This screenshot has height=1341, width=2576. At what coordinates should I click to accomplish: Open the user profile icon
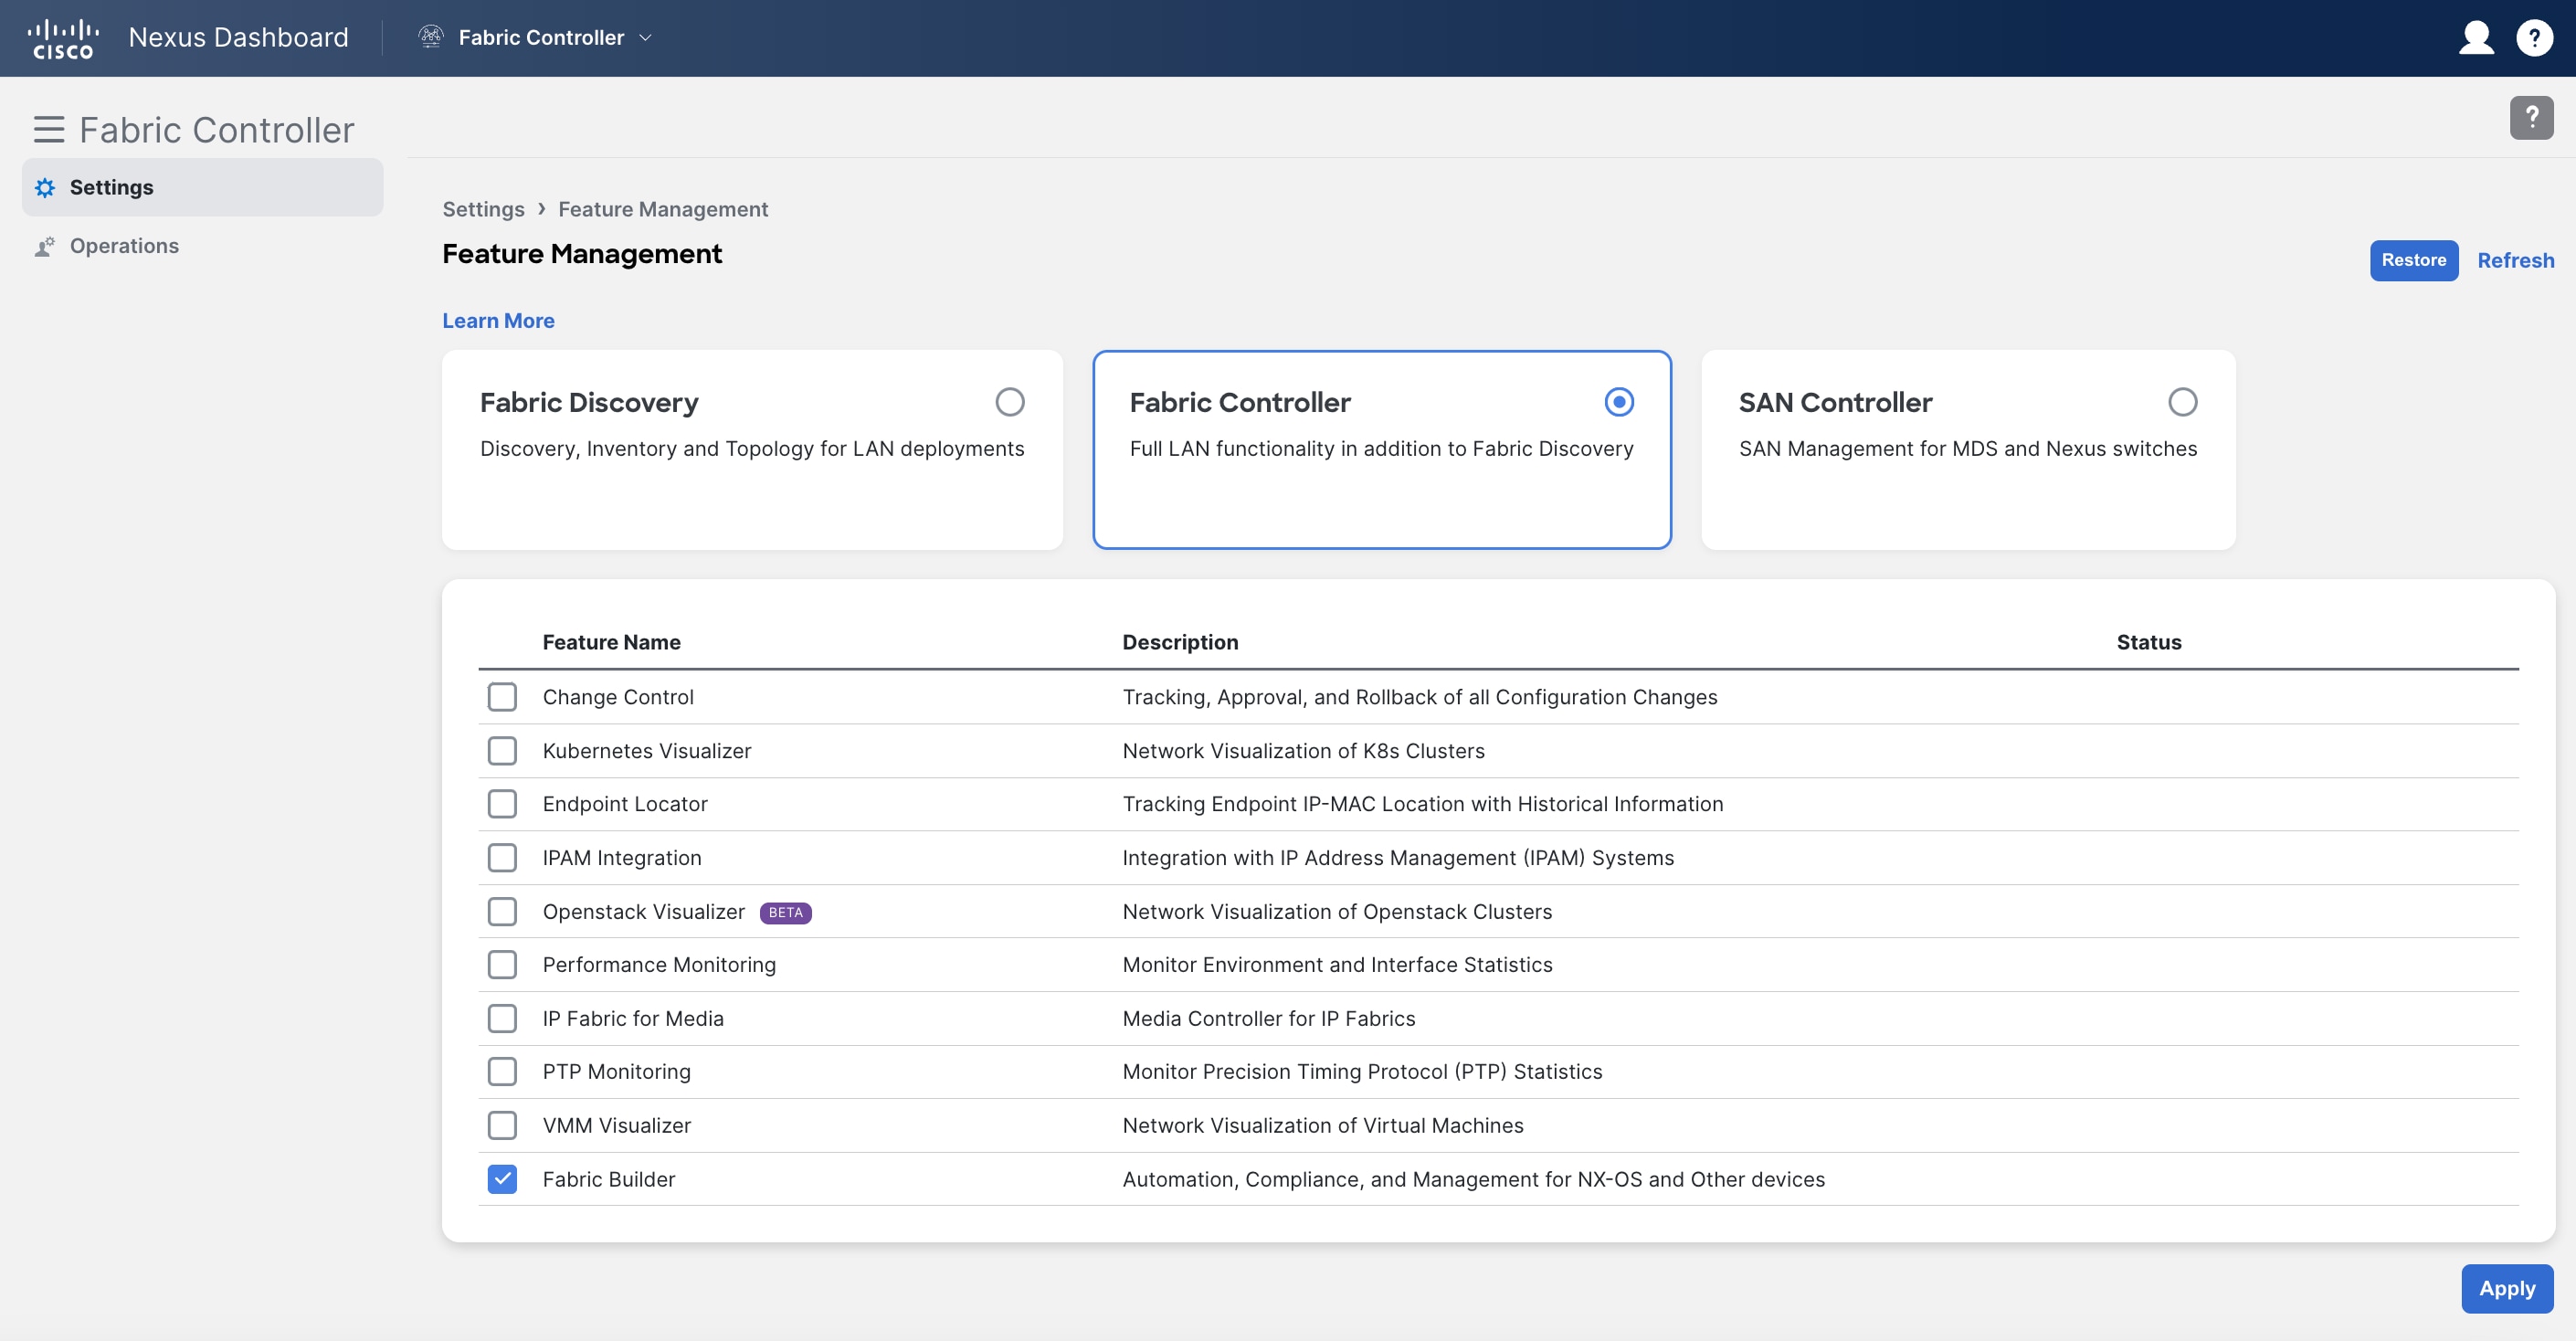tap(2476, 38)
